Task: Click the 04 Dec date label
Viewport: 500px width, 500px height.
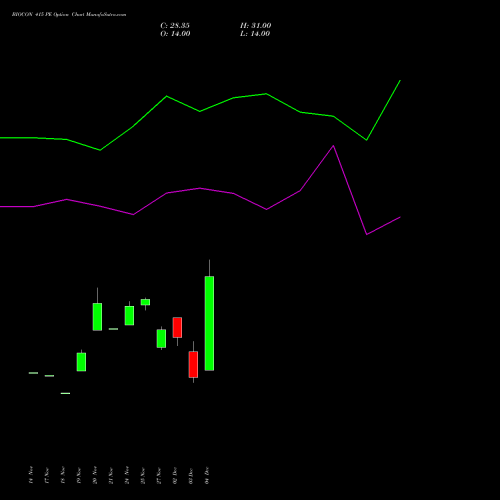Action: 207,475
